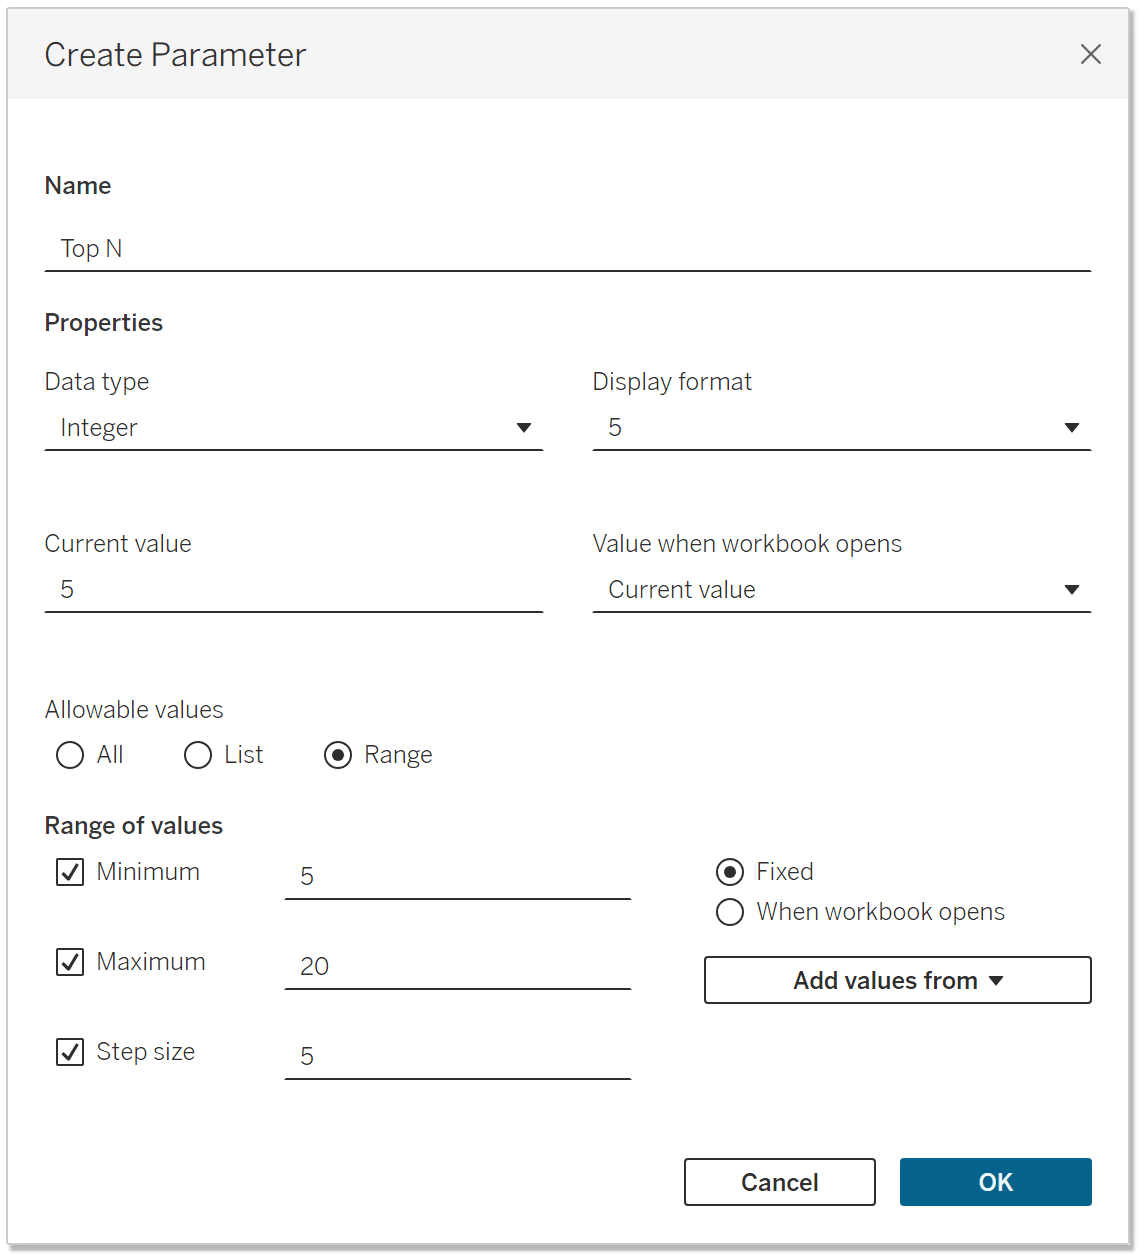Click the Minimum value field

[x=458, y=877]
